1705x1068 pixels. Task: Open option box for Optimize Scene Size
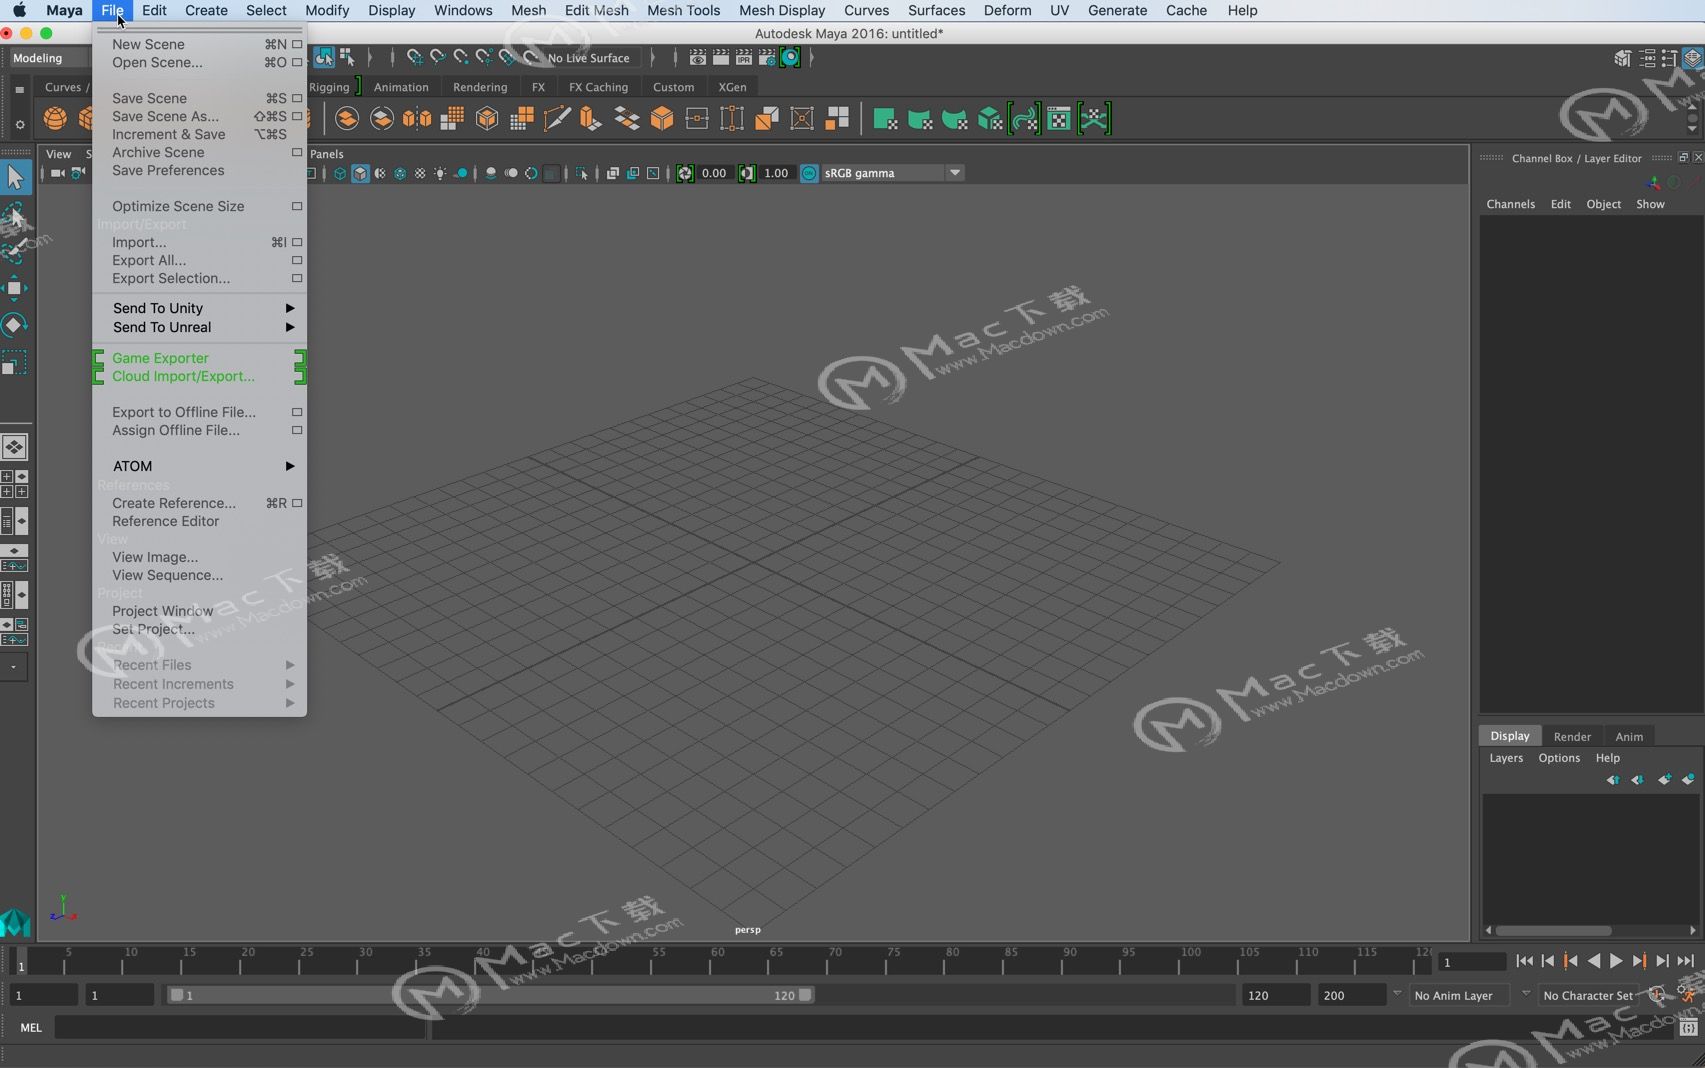[297, 206]
